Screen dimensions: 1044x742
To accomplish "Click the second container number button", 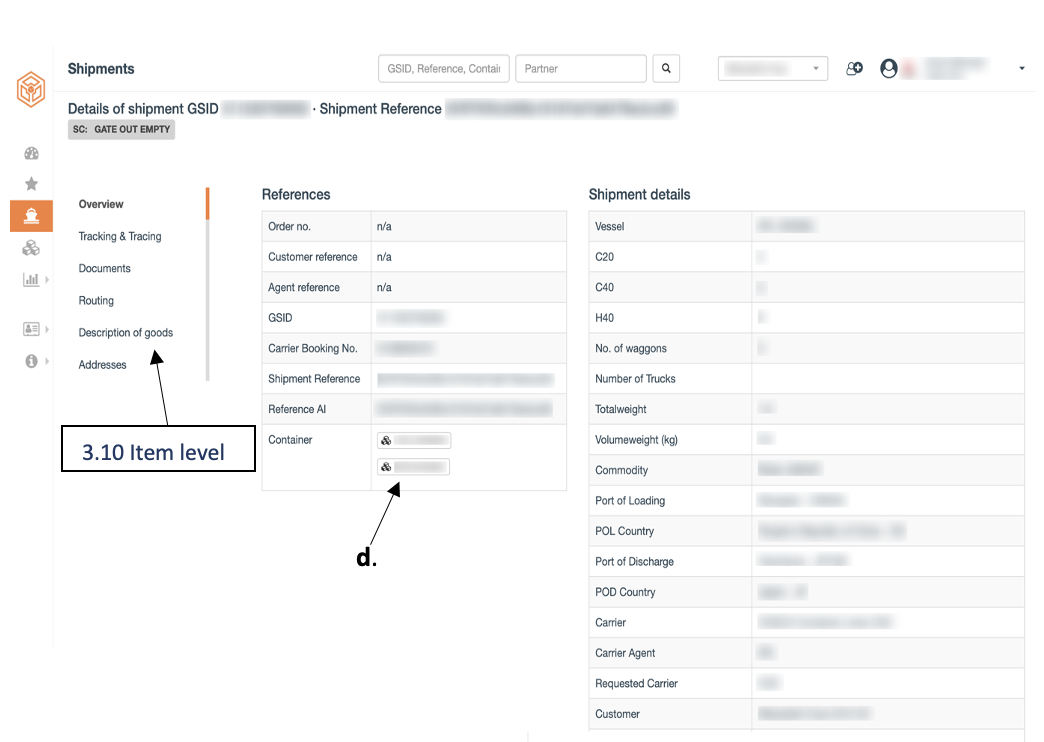I will coord(413,467).
